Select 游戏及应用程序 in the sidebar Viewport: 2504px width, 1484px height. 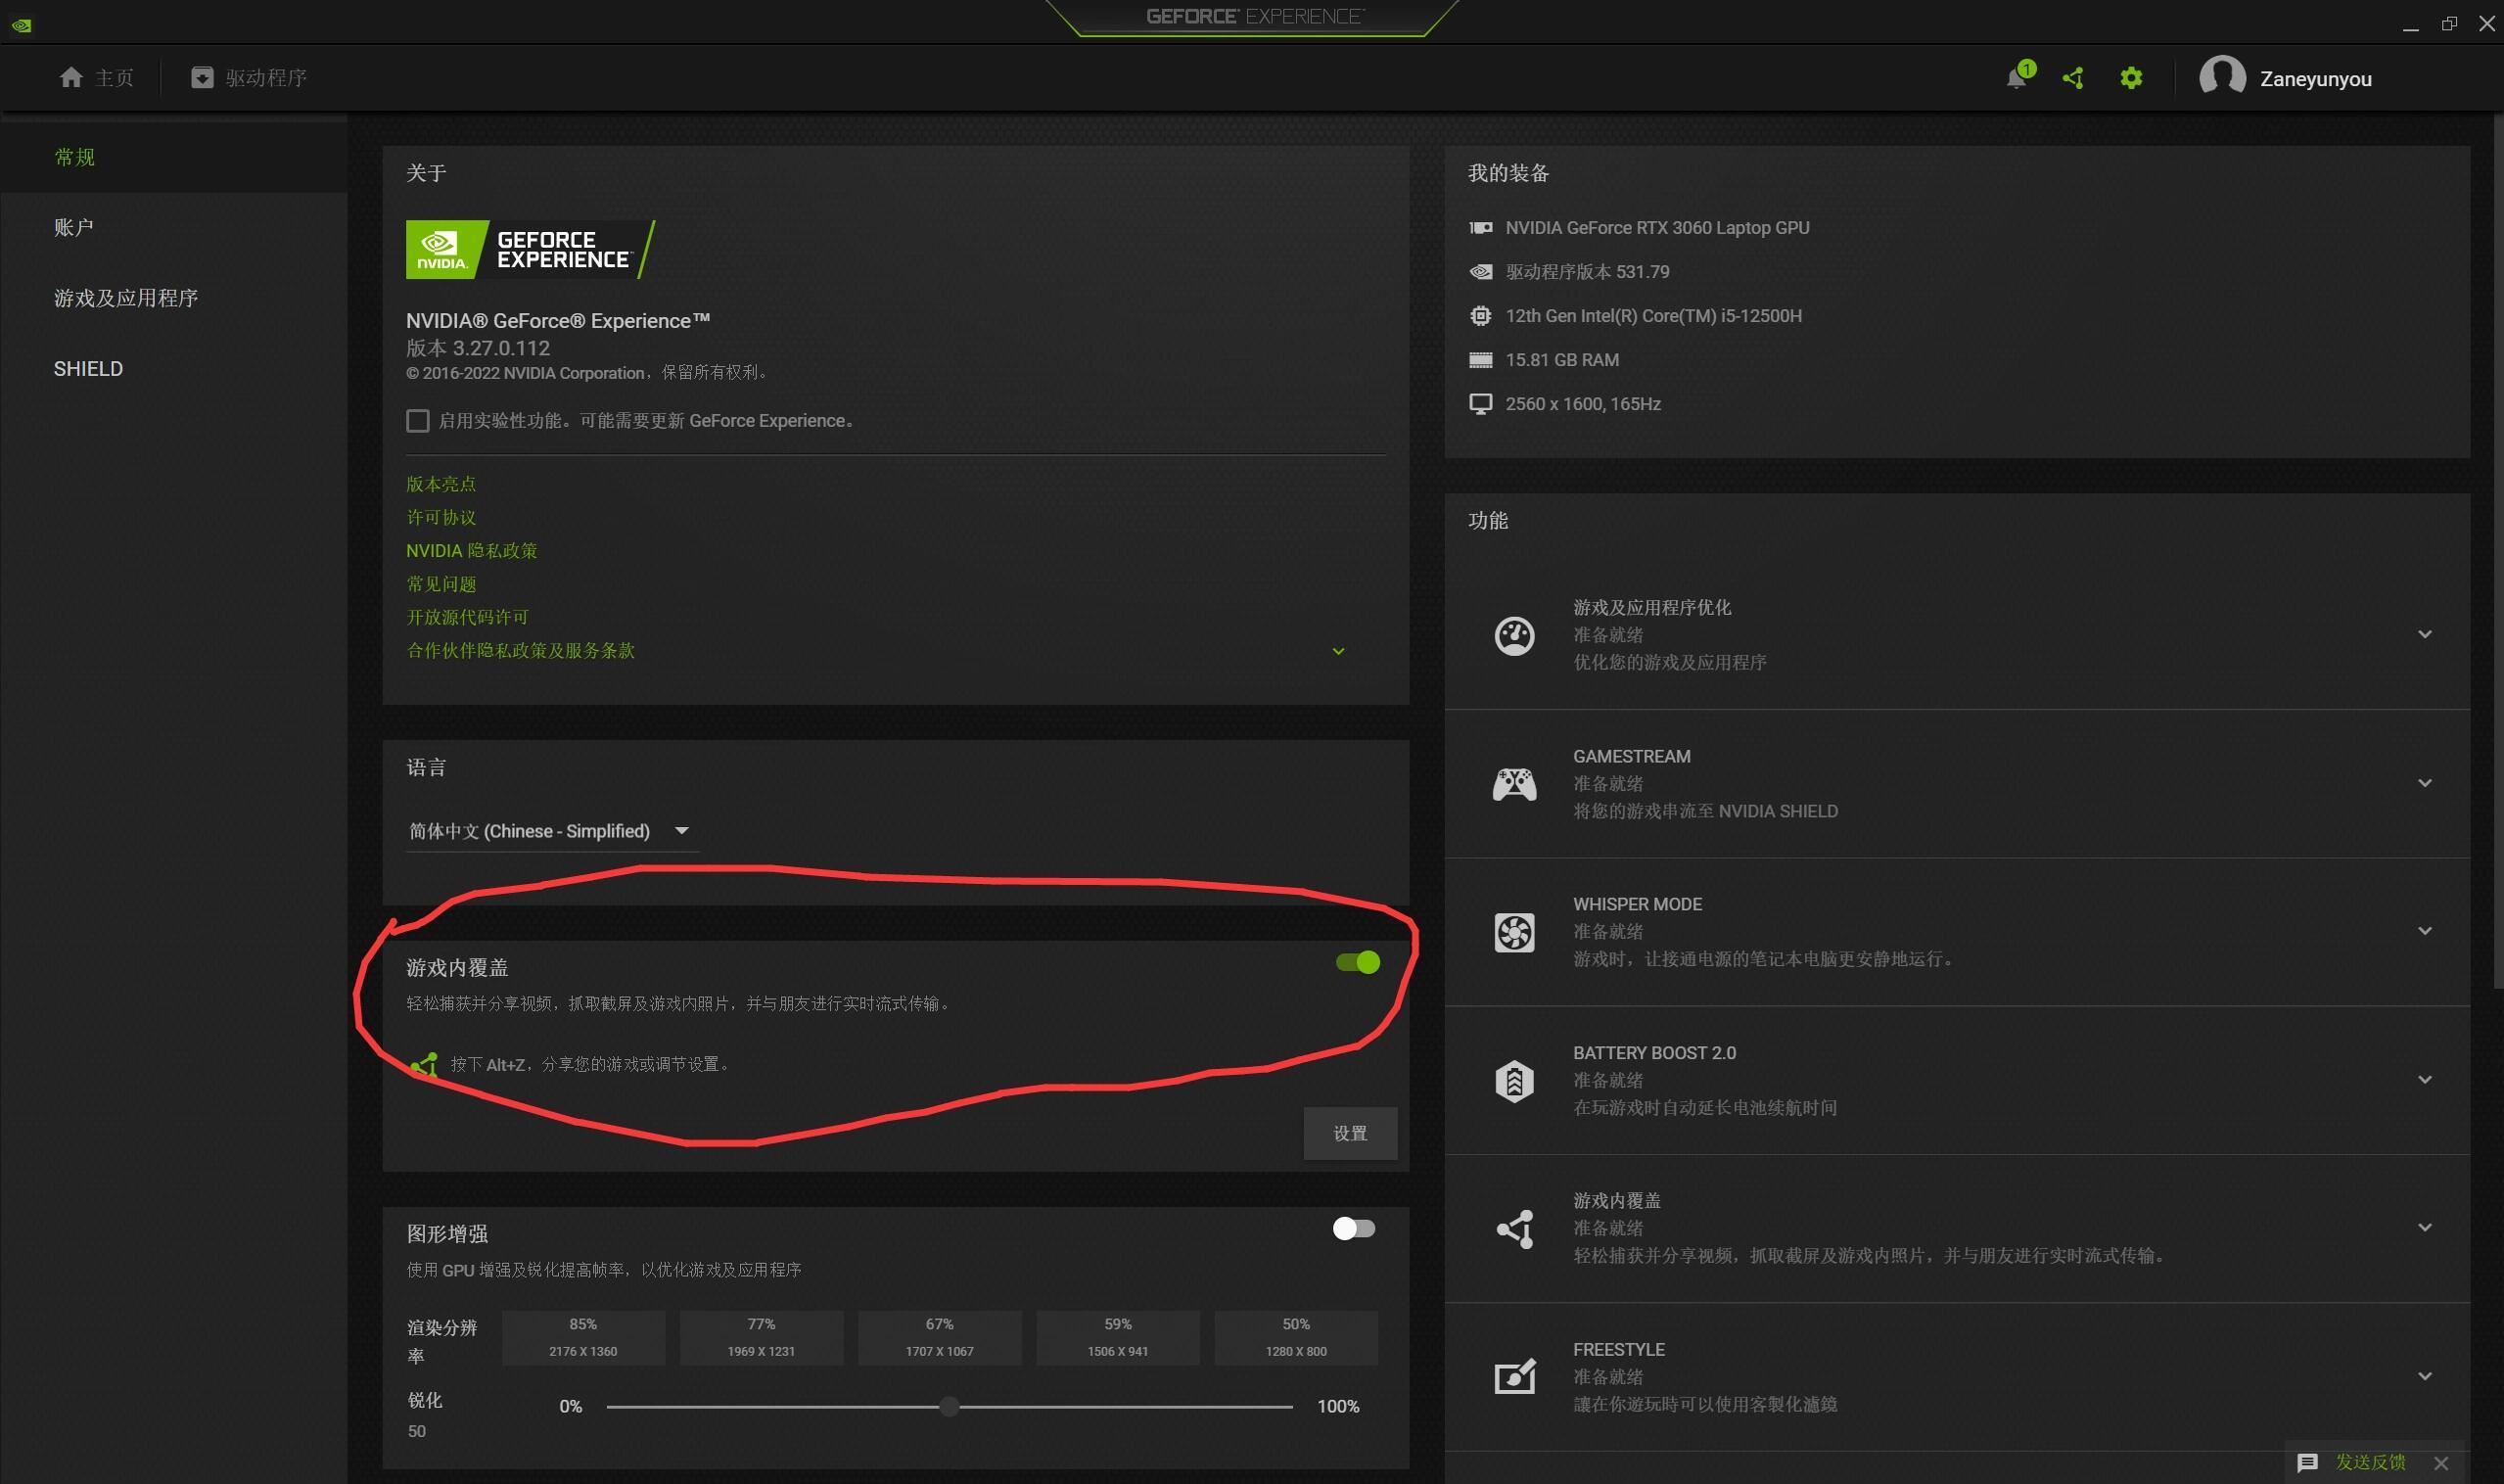pyautogui.click(x=173, y=298)
